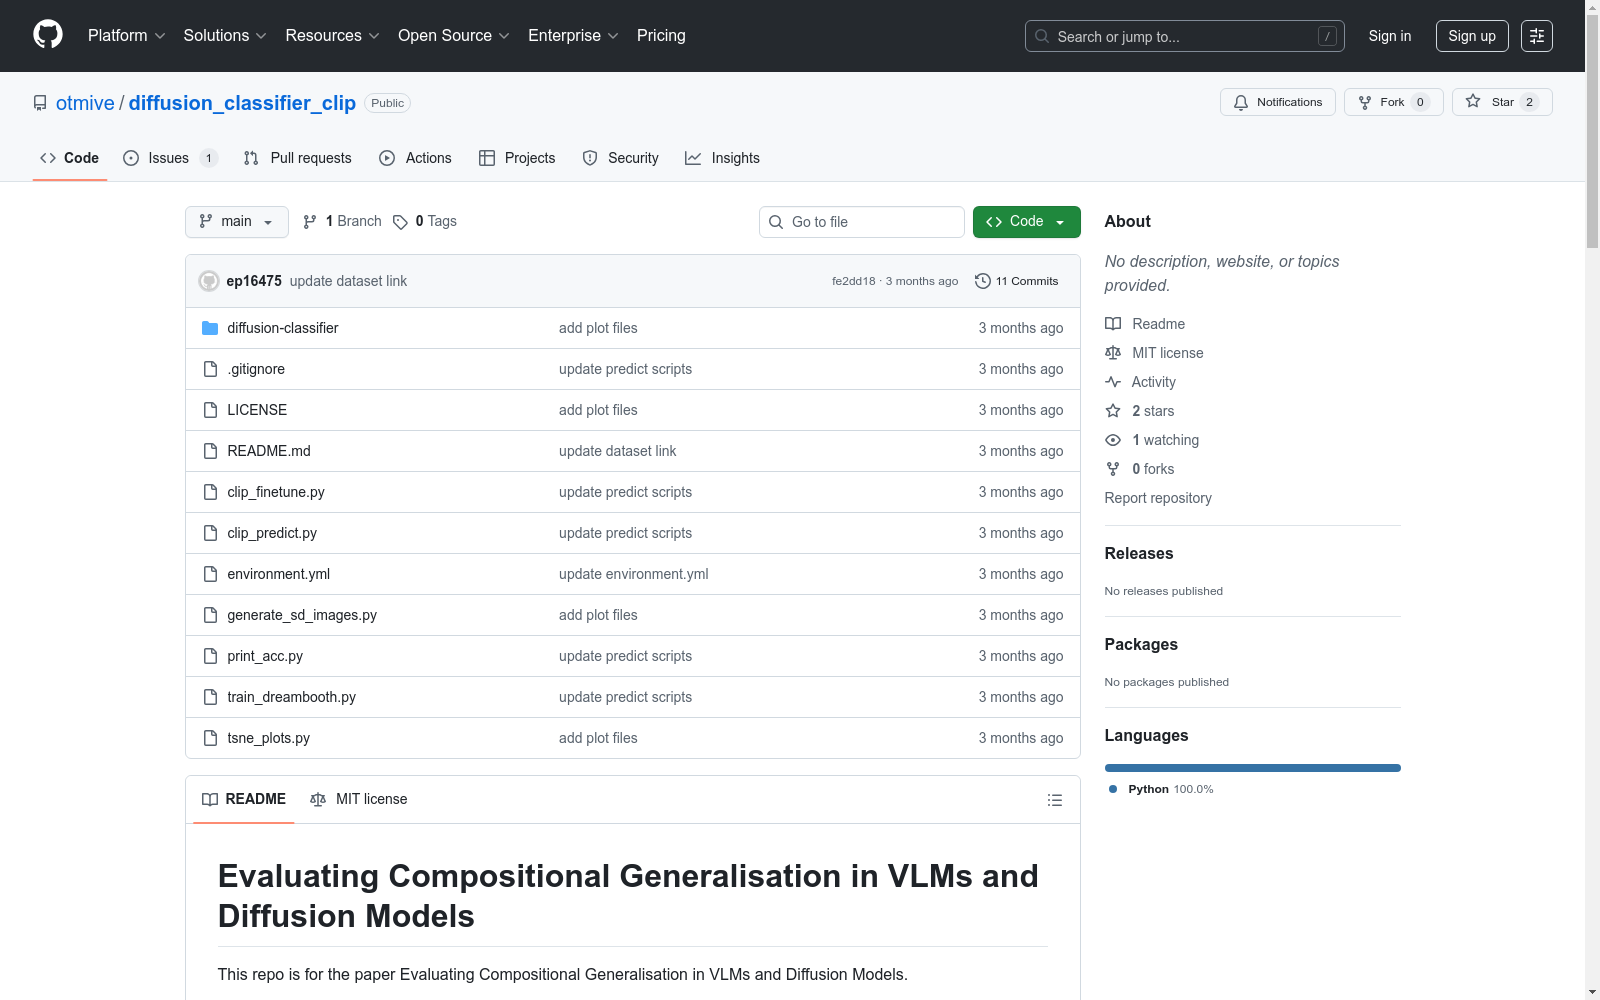Click the Report repository link
The width and height of the screenshot is (1600, 1000).
pyautogui.click(x=1158, y=498)
